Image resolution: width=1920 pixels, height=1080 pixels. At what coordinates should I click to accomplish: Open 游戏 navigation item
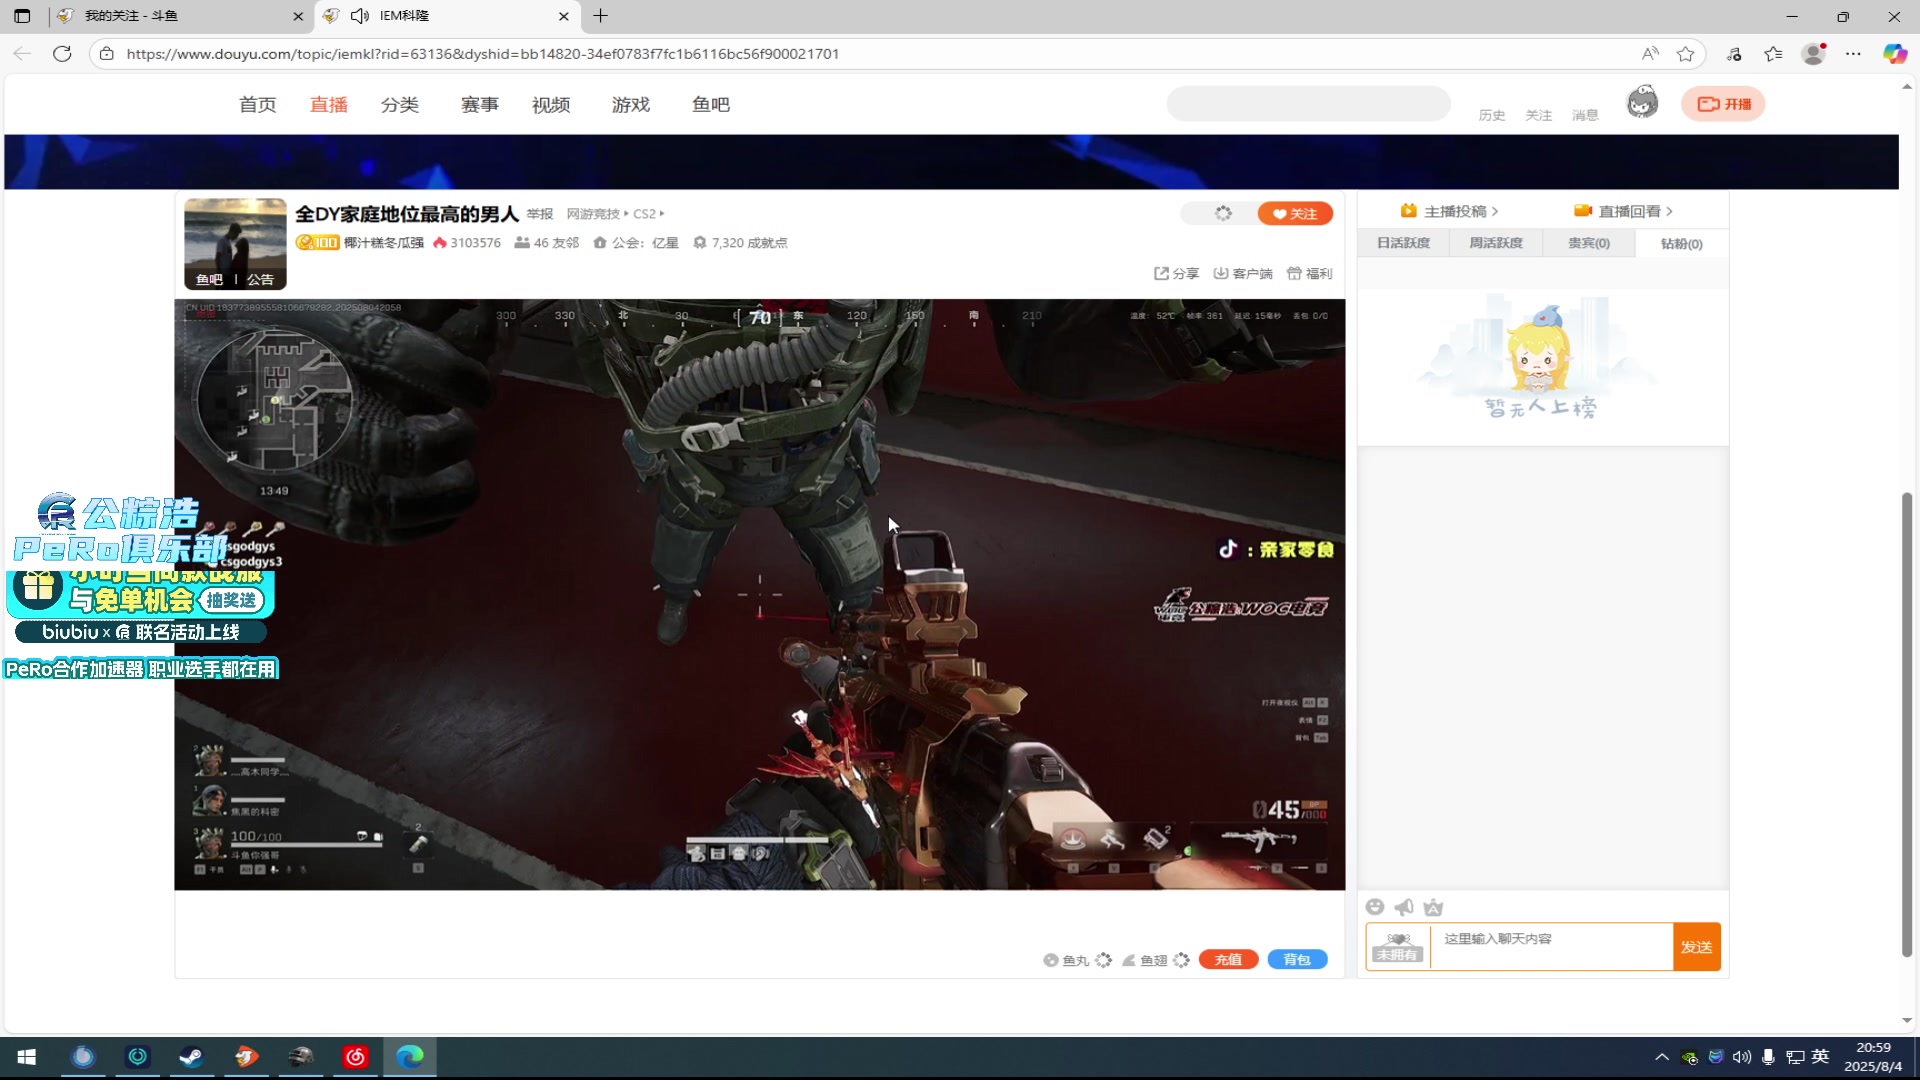[631, 104]
